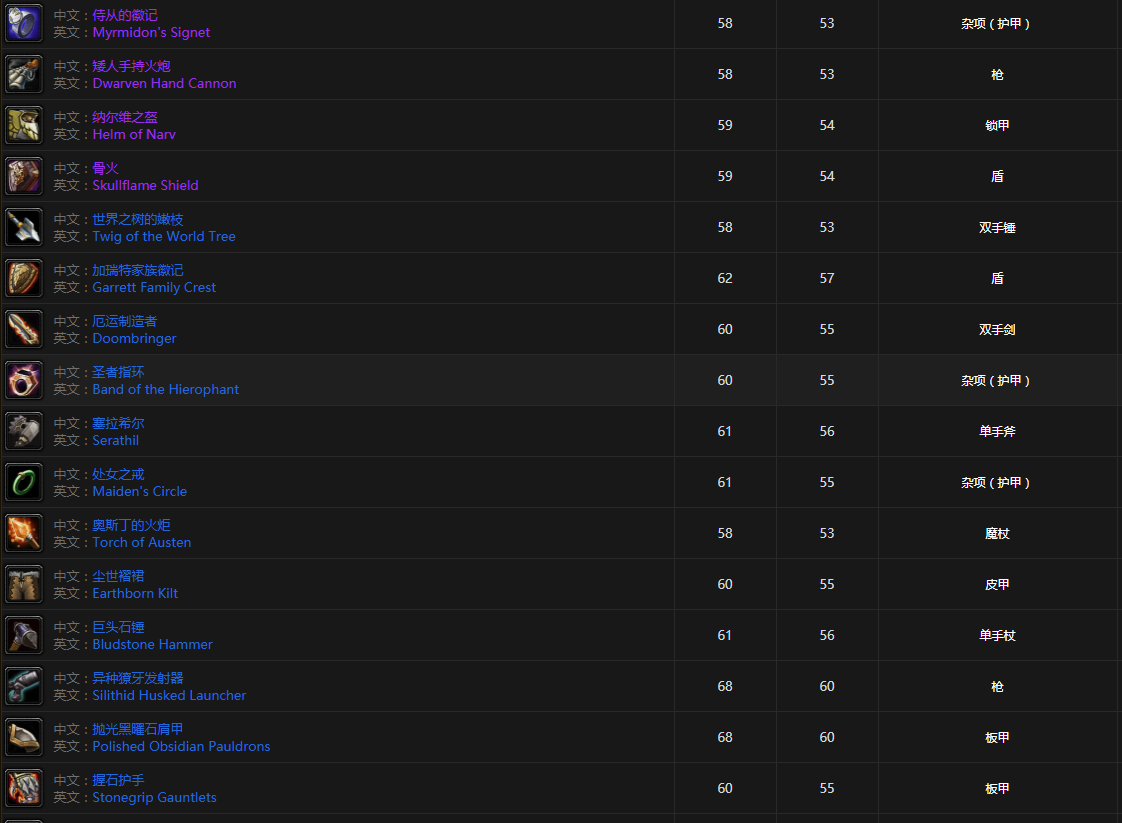Click the green Maiden's Circle ring icon

[x=24, y=482]
